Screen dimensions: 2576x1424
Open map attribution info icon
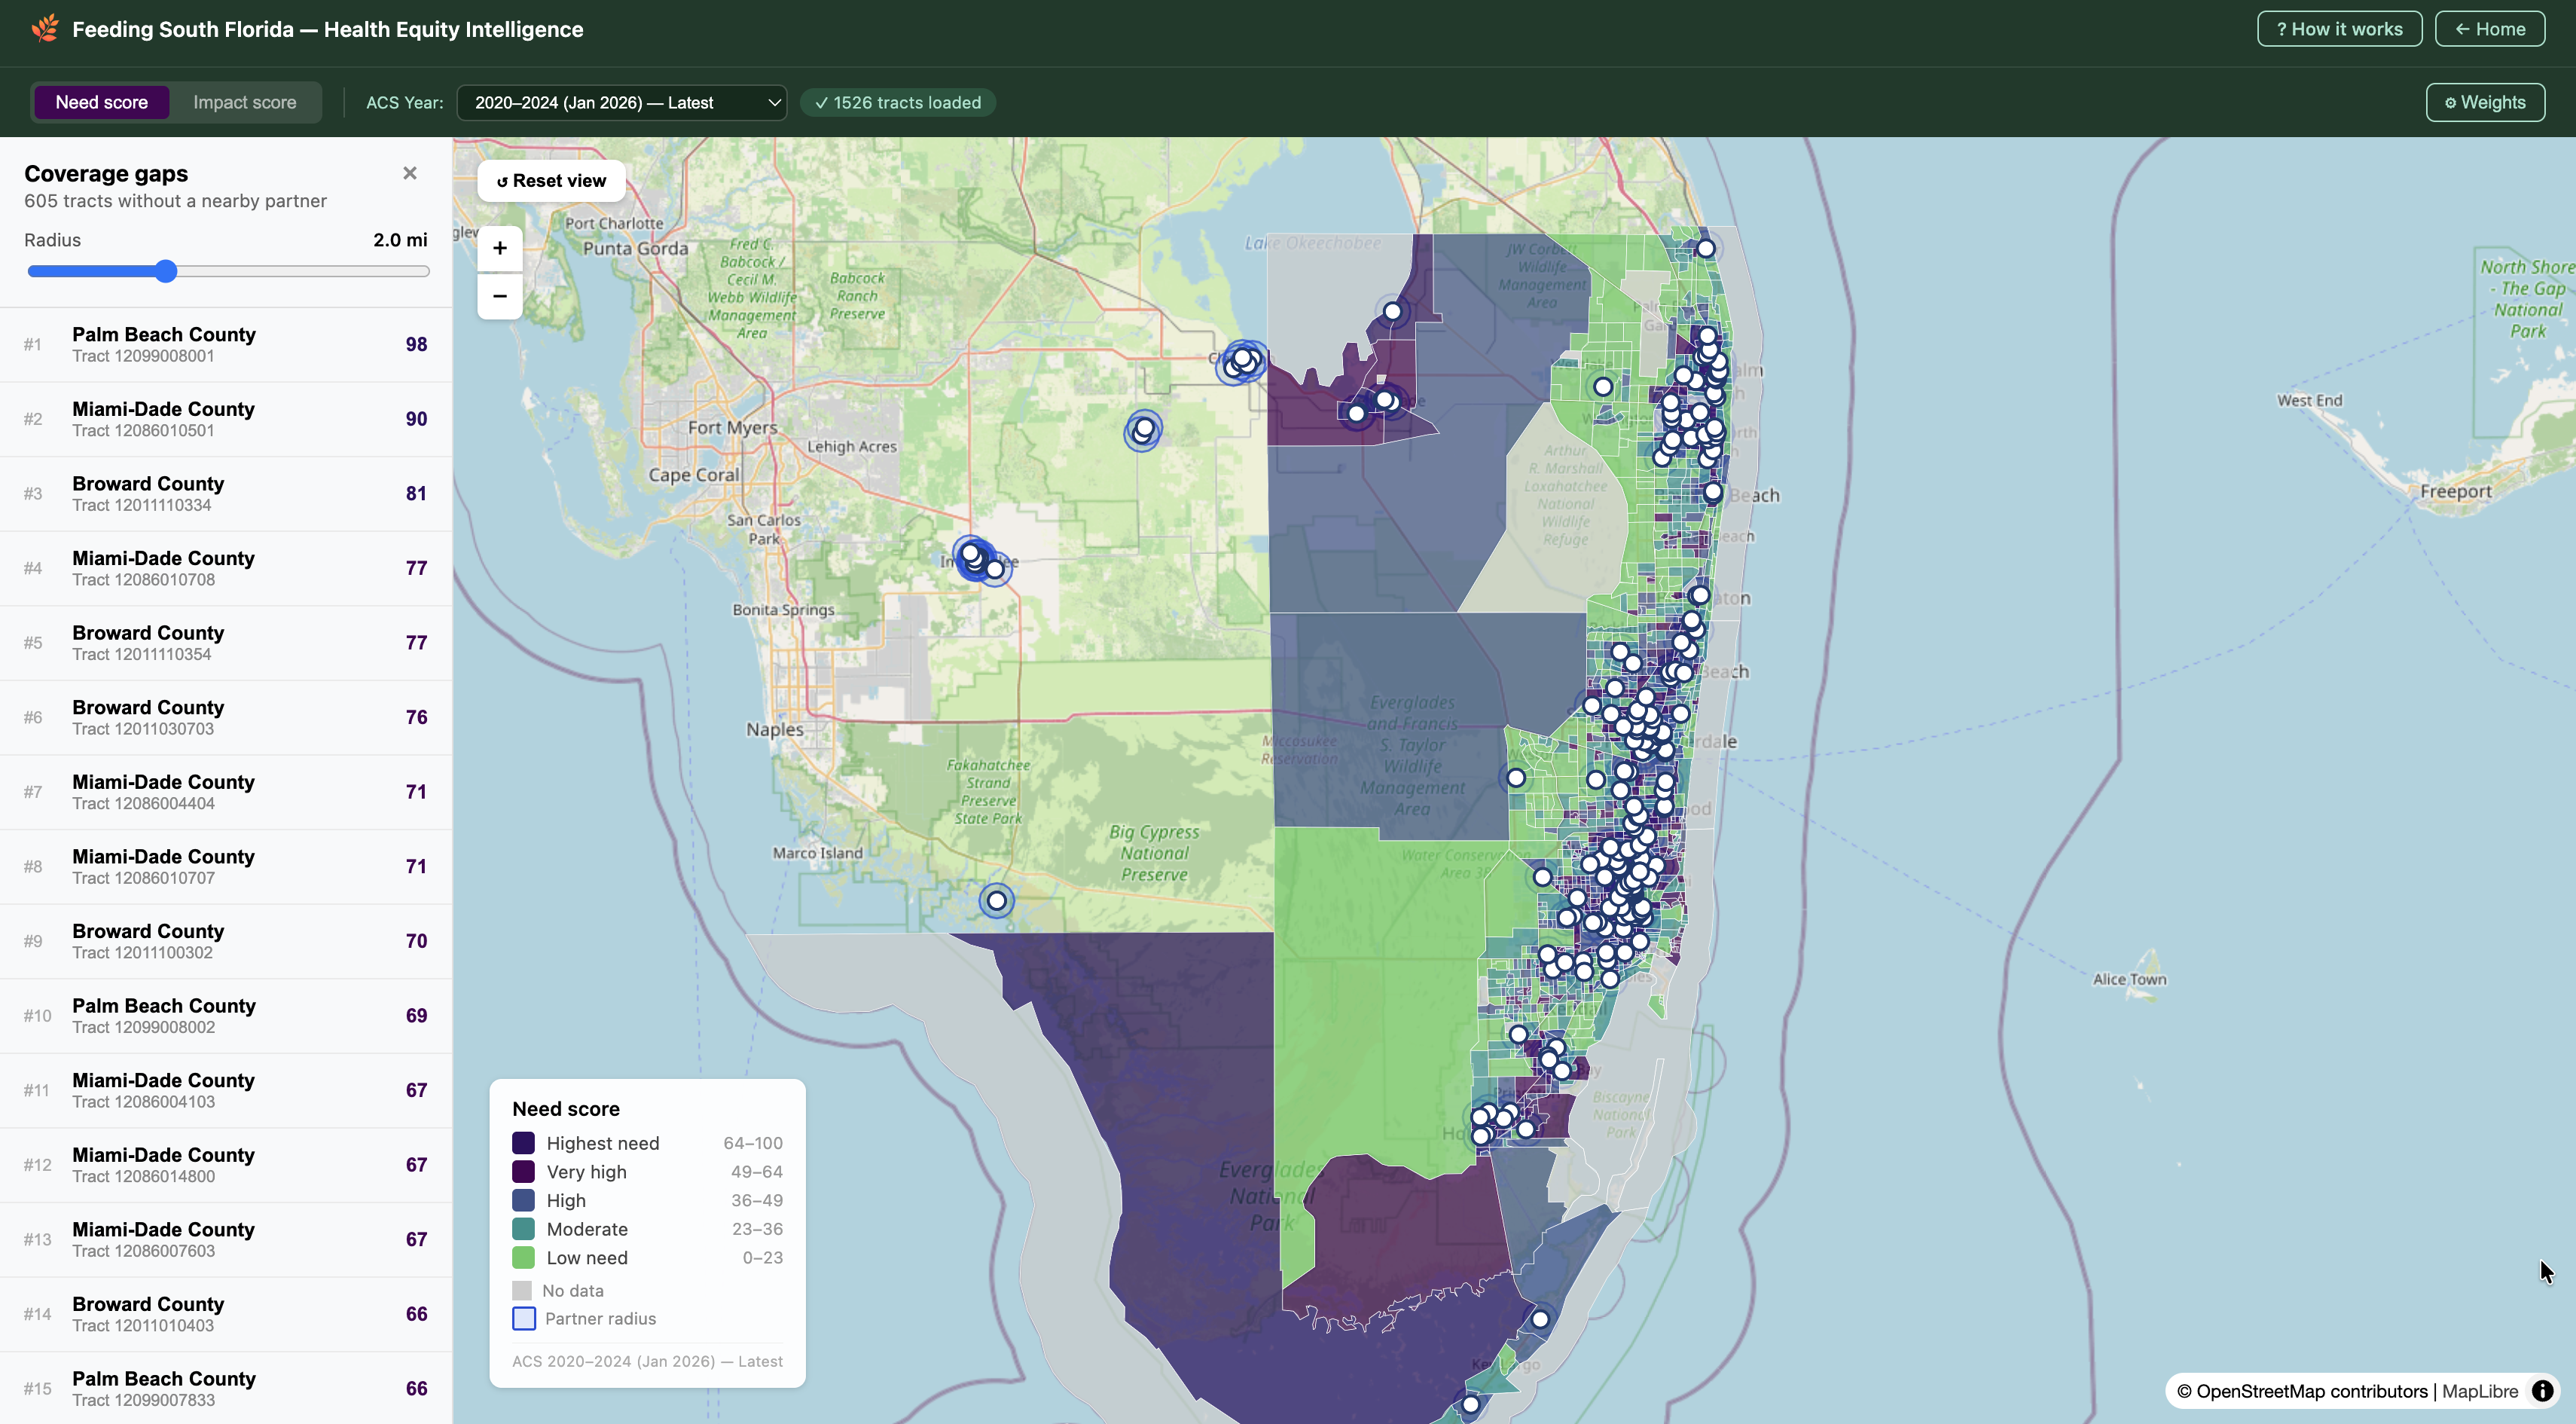2542,1391
